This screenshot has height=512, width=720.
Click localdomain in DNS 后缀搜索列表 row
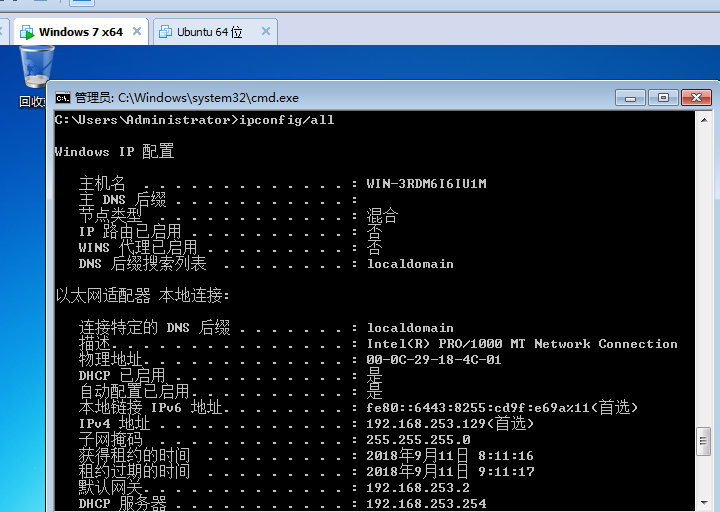click(x=410, y=264)
